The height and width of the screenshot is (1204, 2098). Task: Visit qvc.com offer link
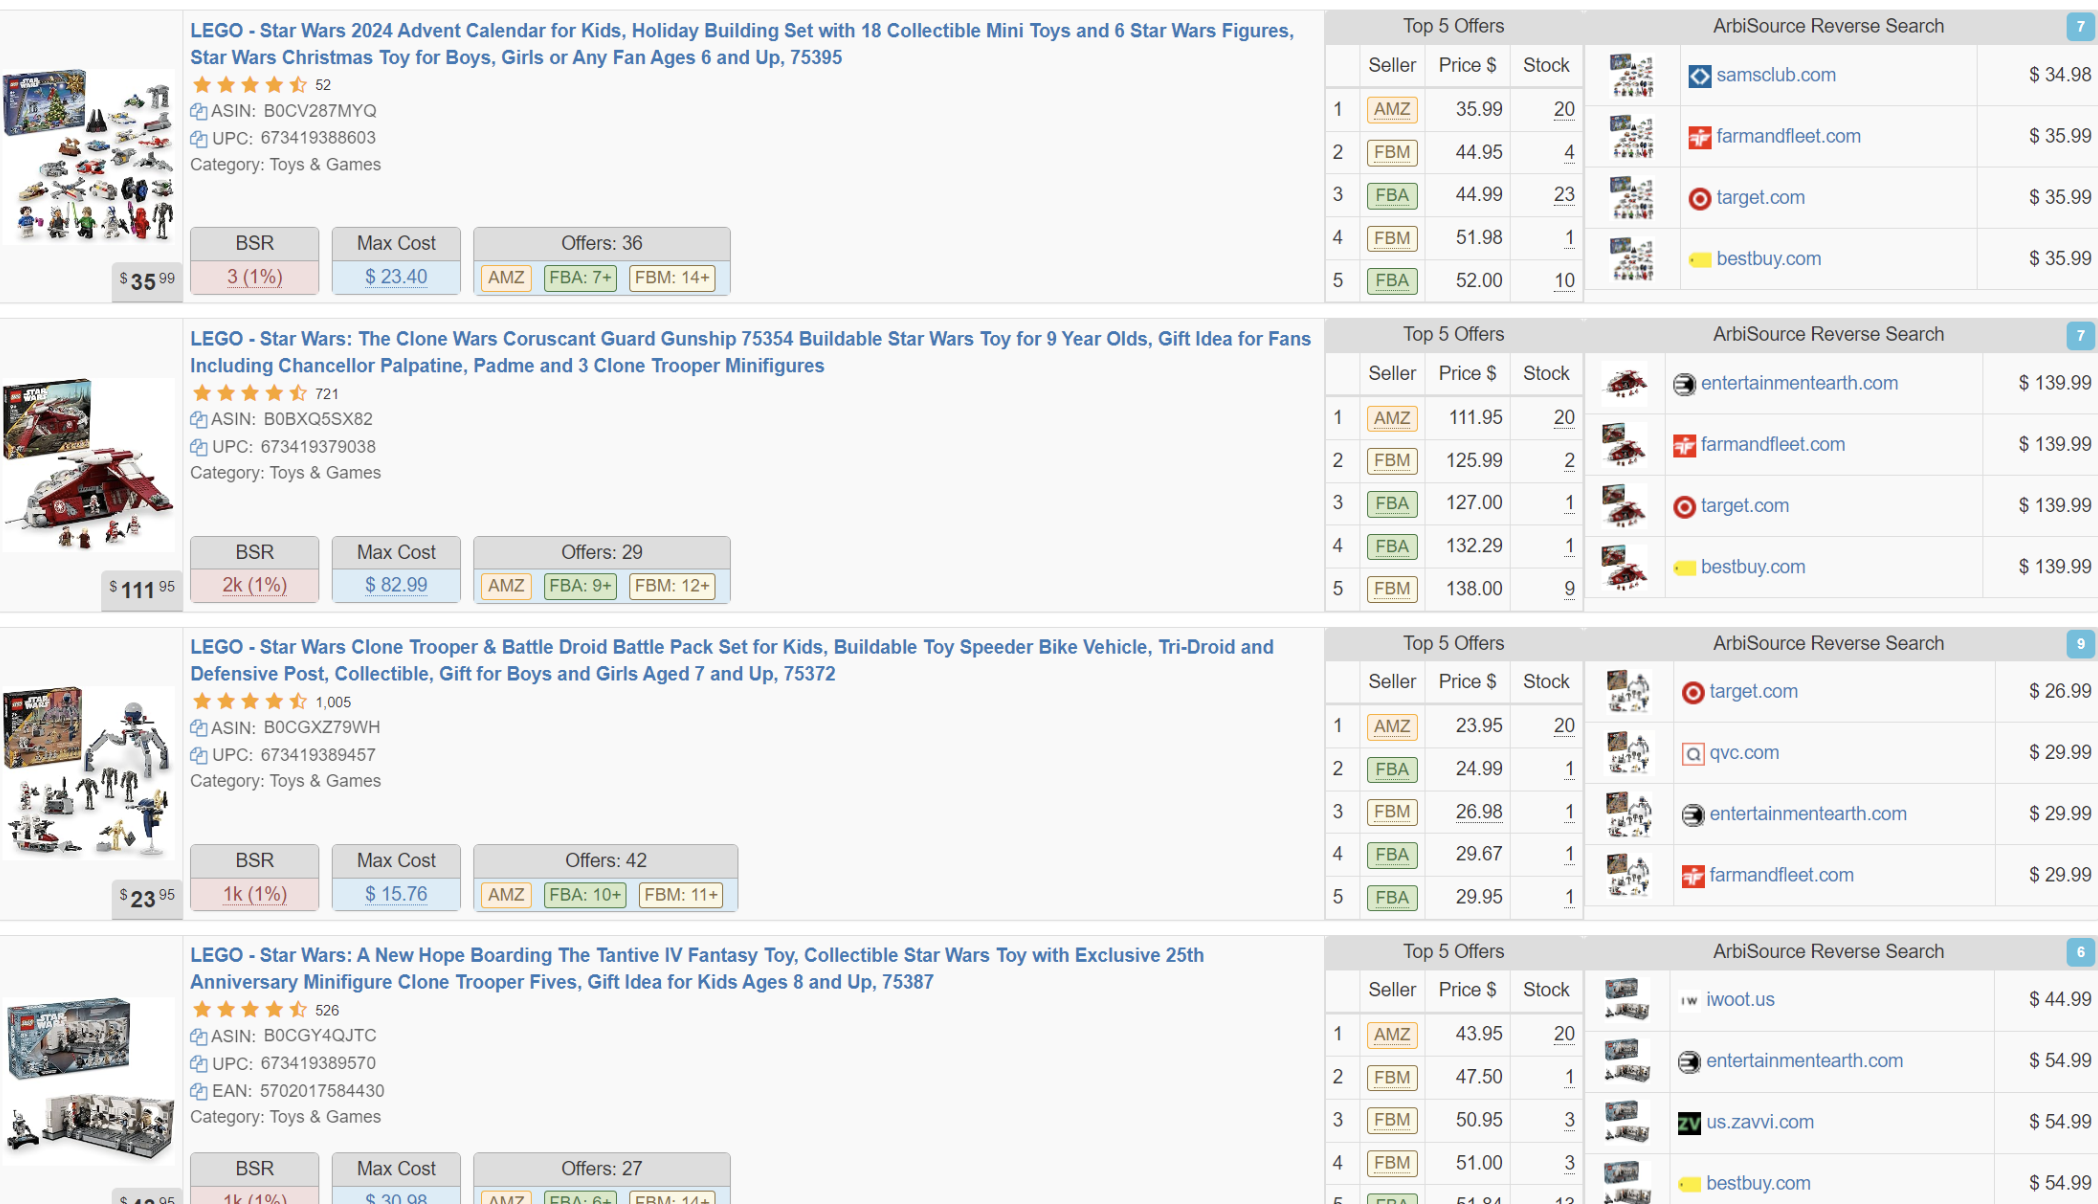[1743, 752]
